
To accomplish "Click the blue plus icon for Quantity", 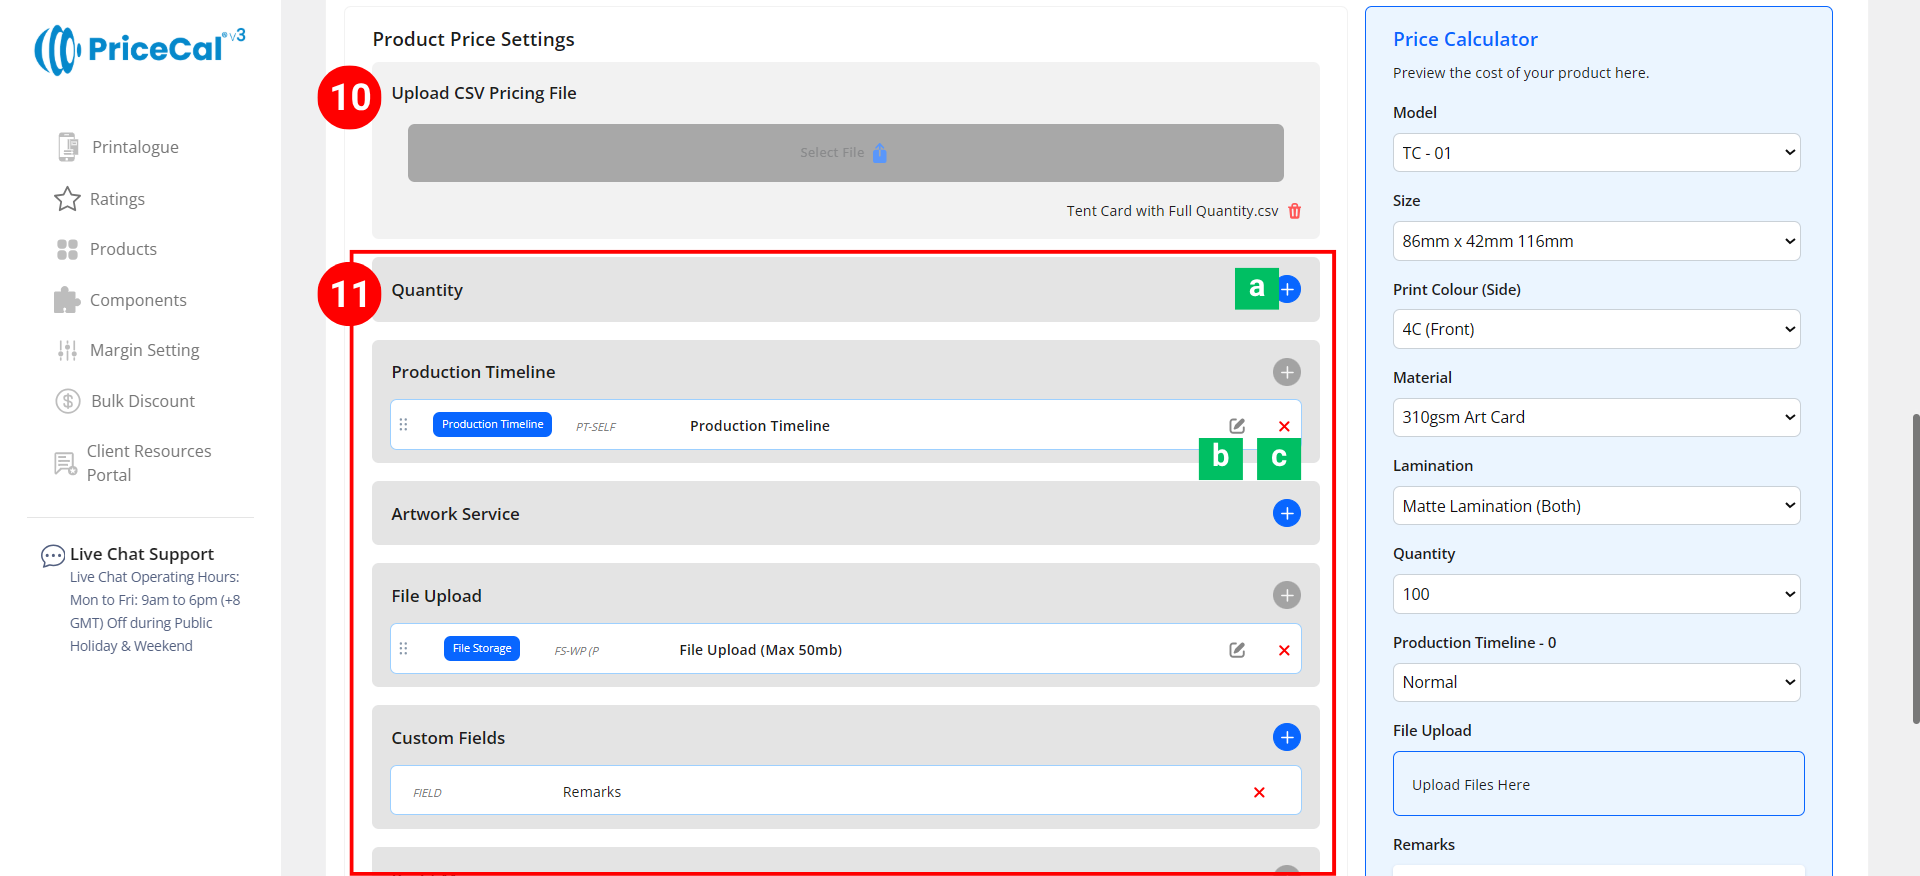I will coord(1288,290).
